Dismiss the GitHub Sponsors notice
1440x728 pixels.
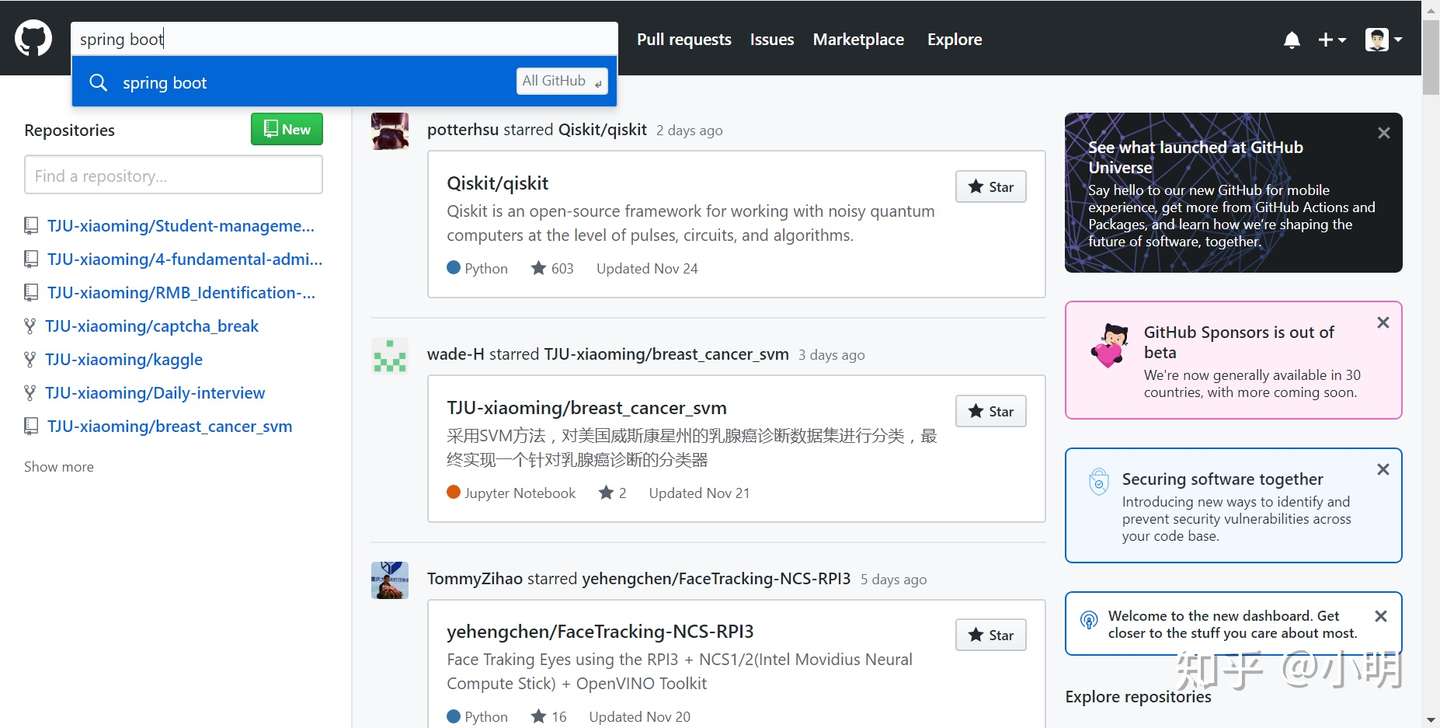(x=1383, y=323)
